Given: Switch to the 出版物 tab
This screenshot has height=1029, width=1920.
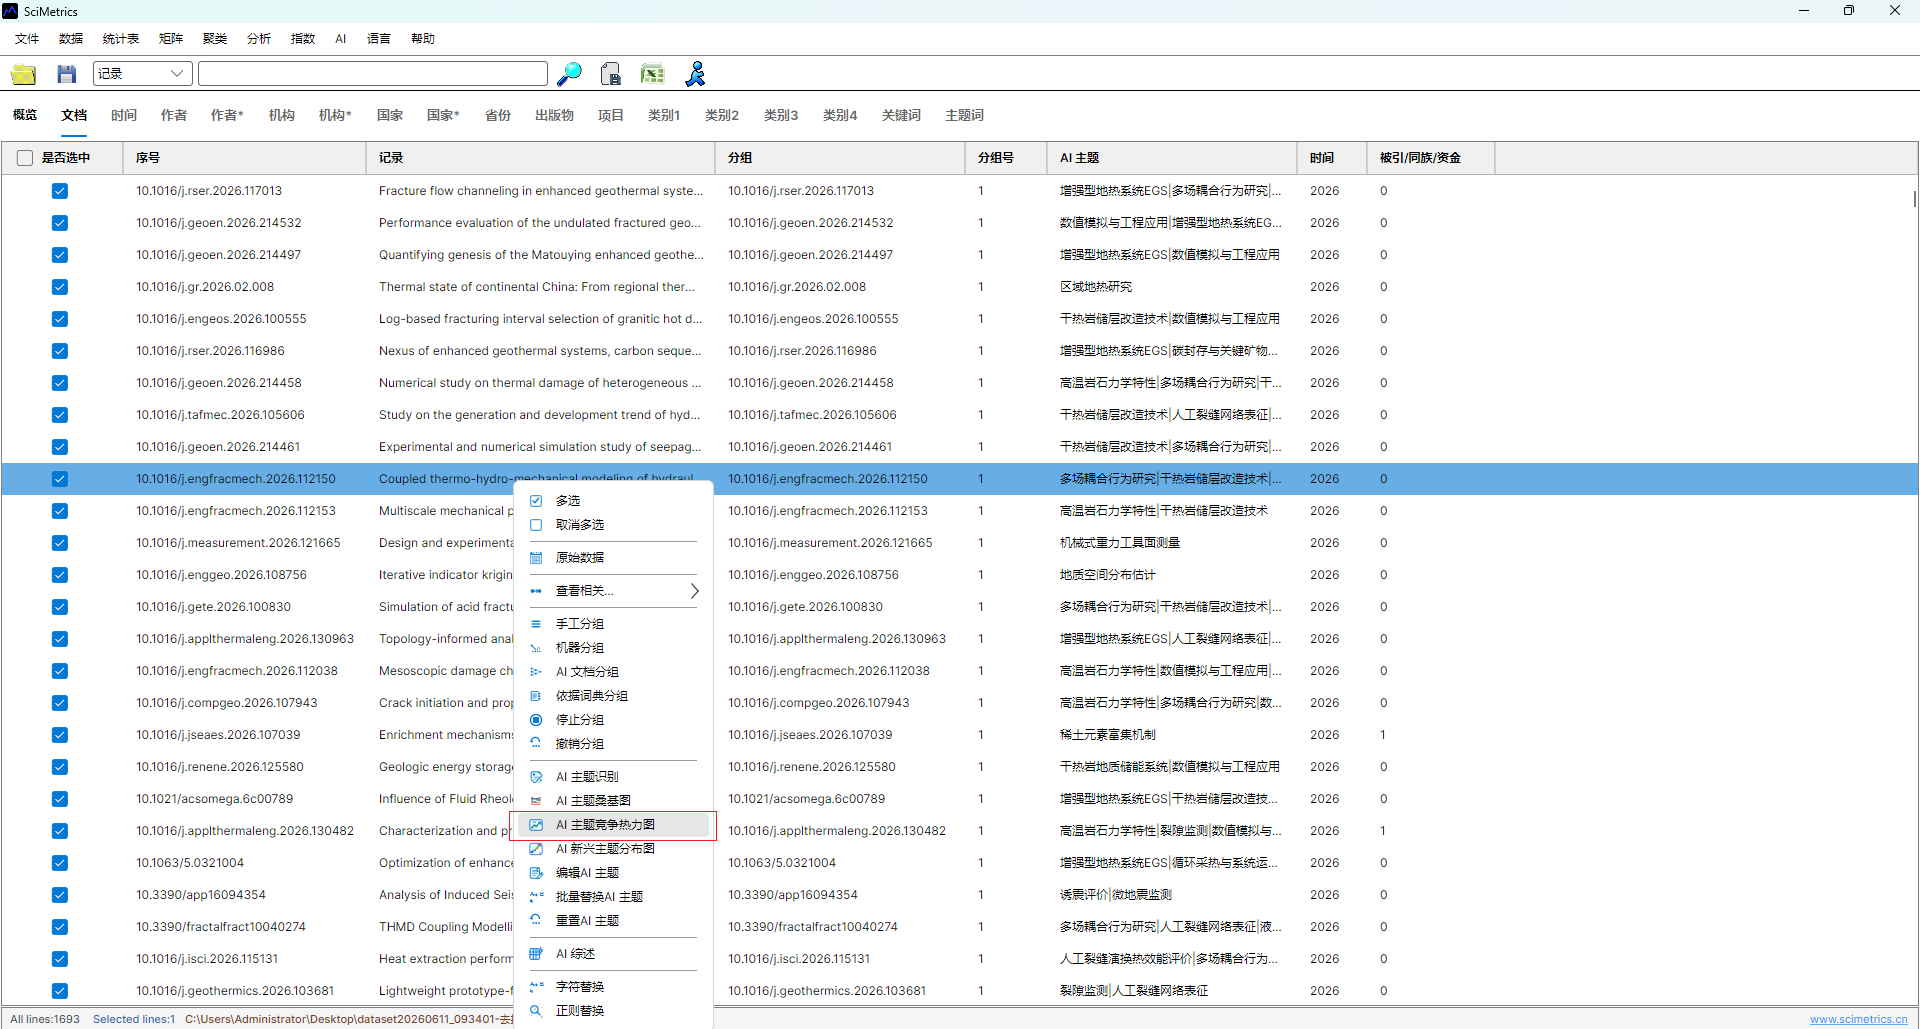Looking at the screenshot, I should 554,116.
